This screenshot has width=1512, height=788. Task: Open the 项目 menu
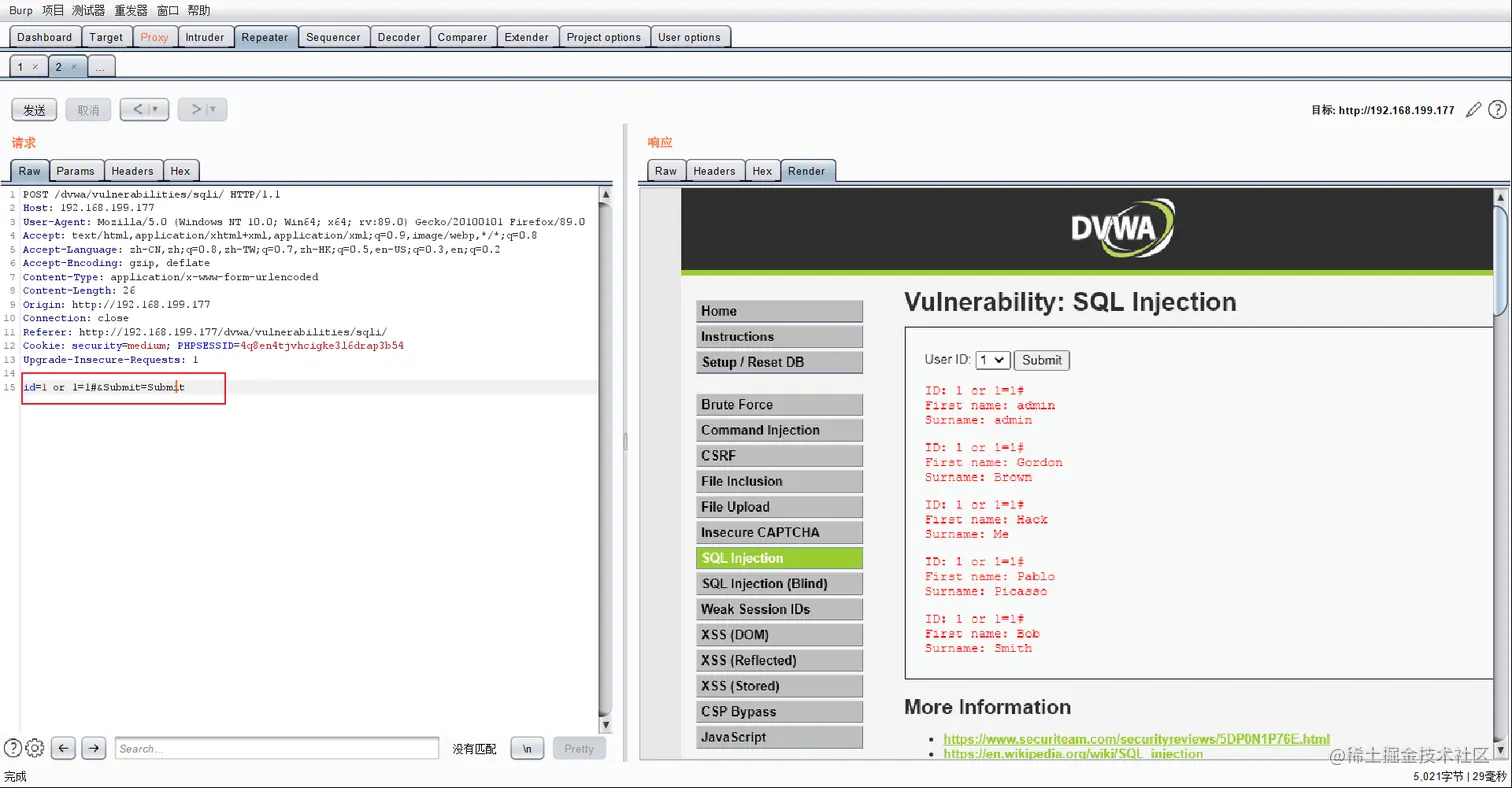(53, 11)
